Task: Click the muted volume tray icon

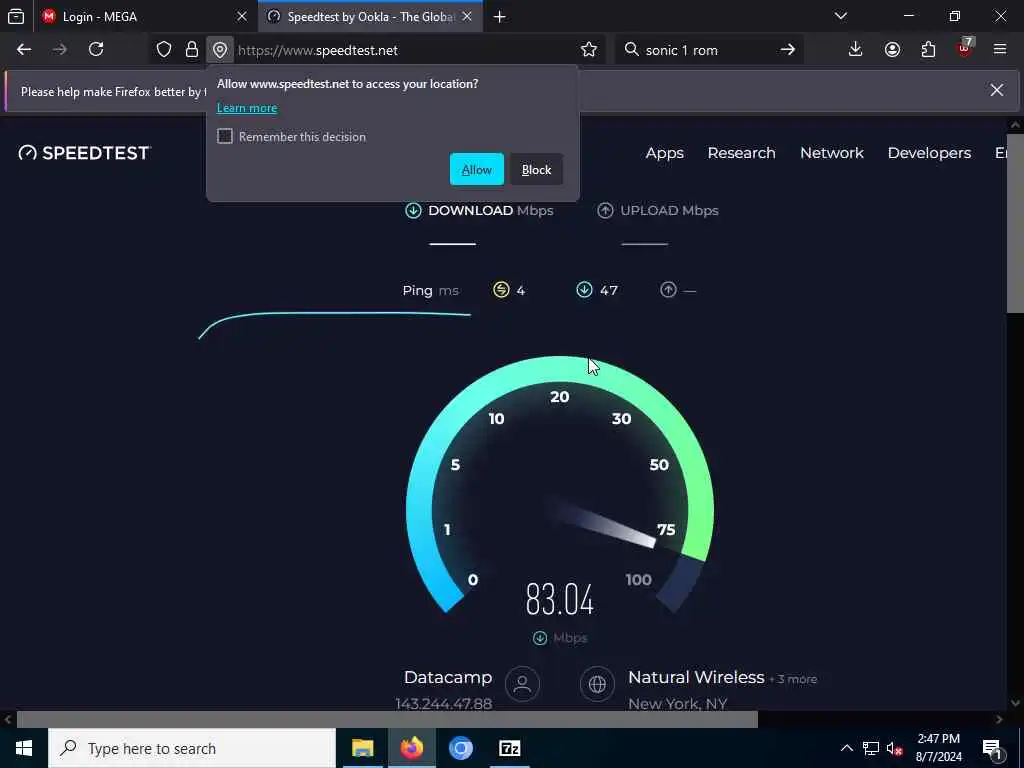Action: pyautogui.click(x=895, y=748)
